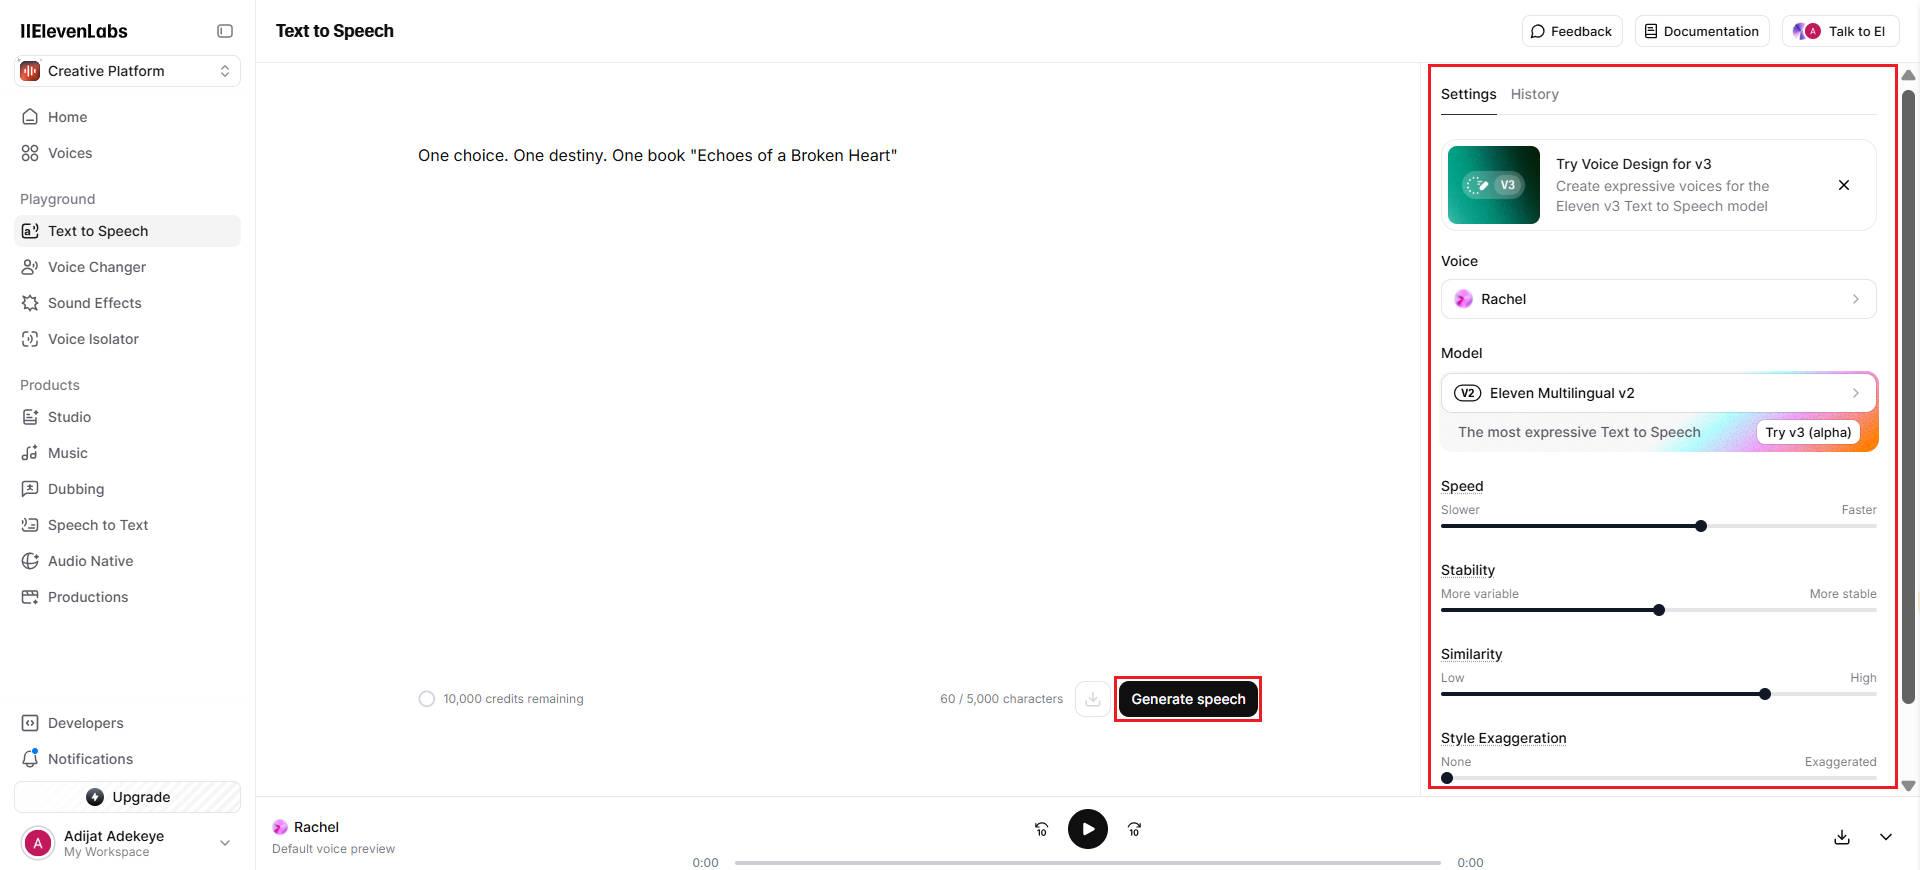
Task: Play the Rachel voice preview
Action: click(1088, 829)
